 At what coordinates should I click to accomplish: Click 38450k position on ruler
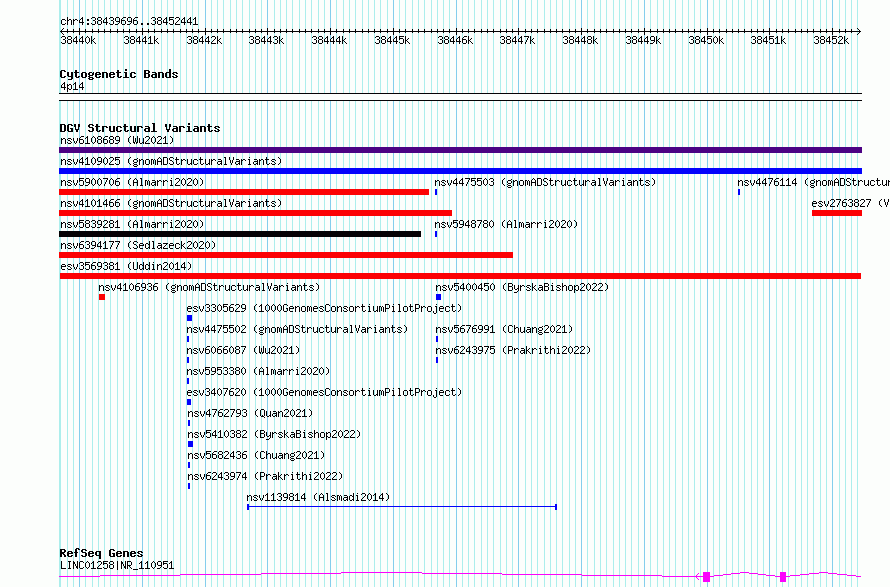tap(706, 40)
